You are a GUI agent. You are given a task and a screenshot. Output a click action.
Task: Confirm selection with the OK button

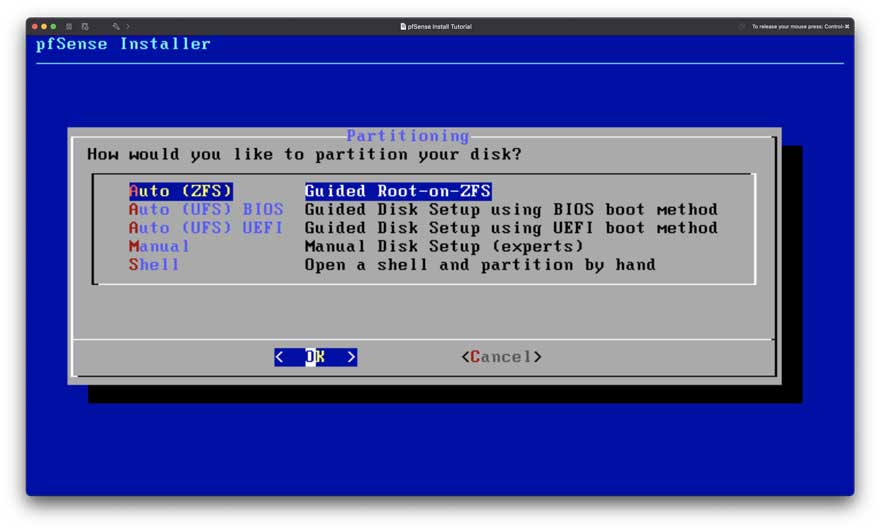(315, 357)
